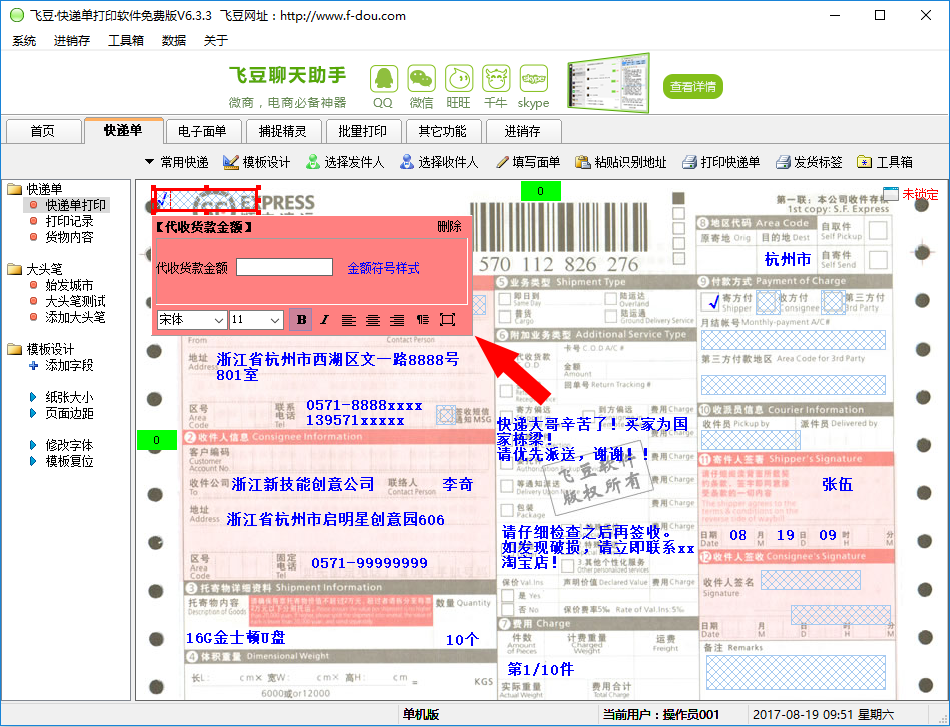950x727 pixels.
Task: Click 选择收件人 in the toolbar
Action: pyautogui.click(x=439, y=162)
